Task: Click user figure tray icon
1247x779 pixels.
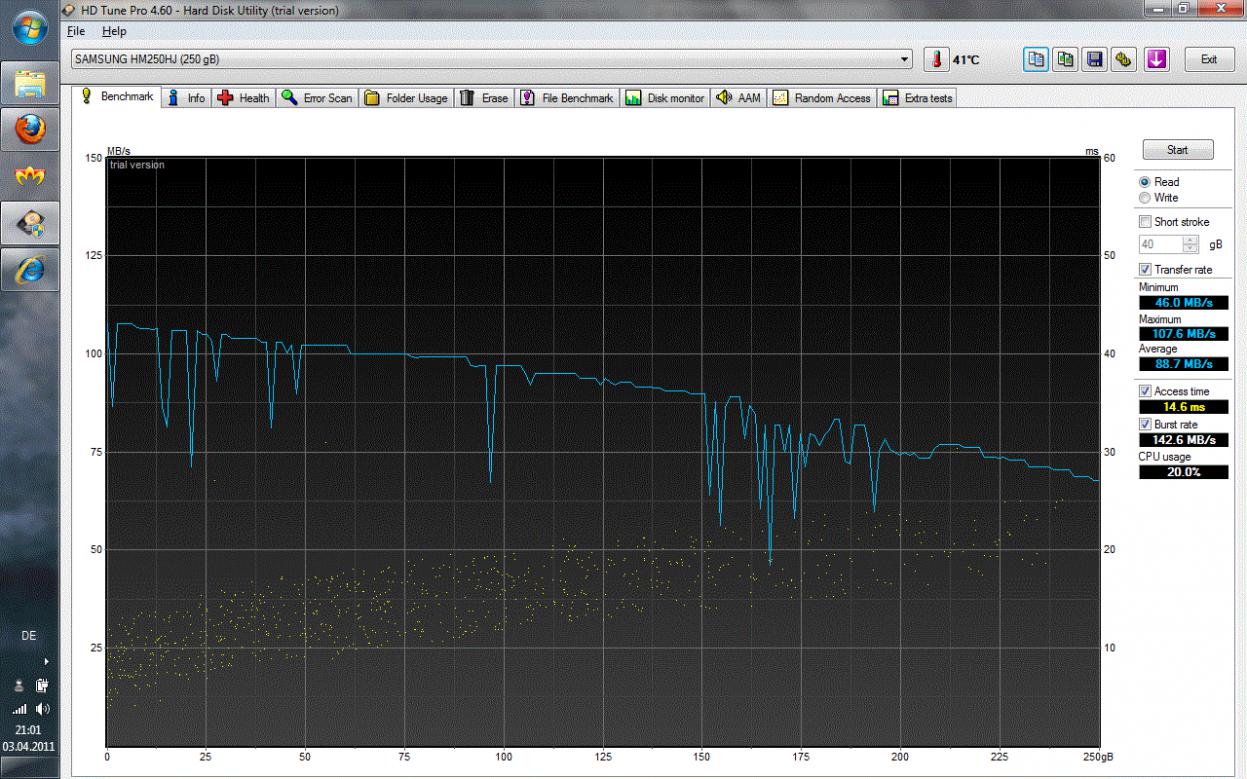Action: pyautogui.click(x=18, y=686)
